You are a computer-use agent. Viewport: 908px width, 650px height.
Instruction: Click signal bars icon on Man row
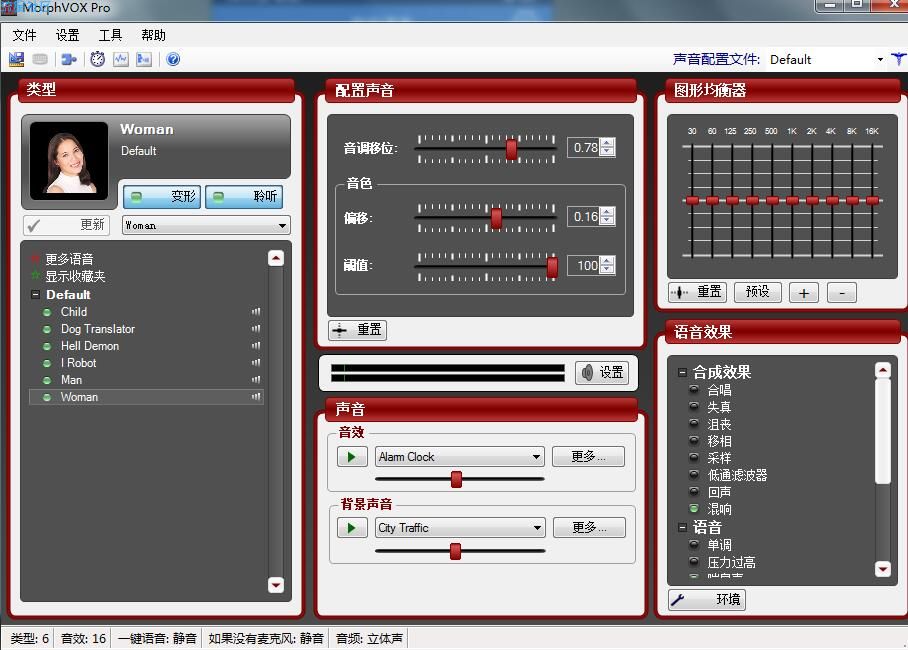pos(256,380)
